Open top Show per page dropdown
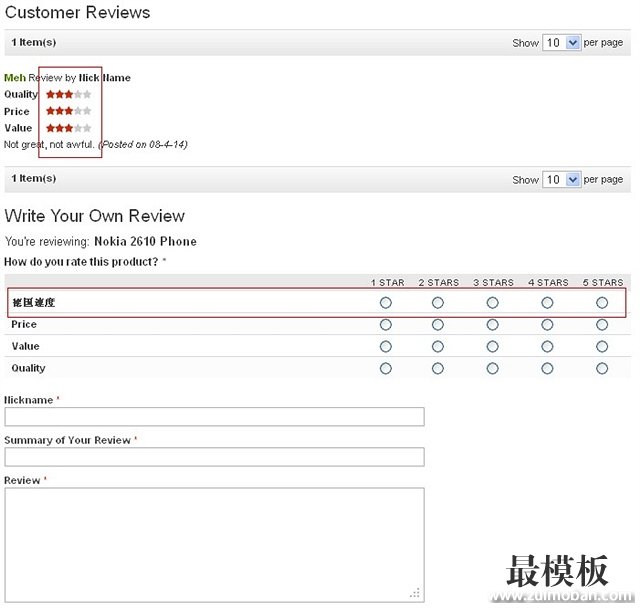 pos(561,43)
